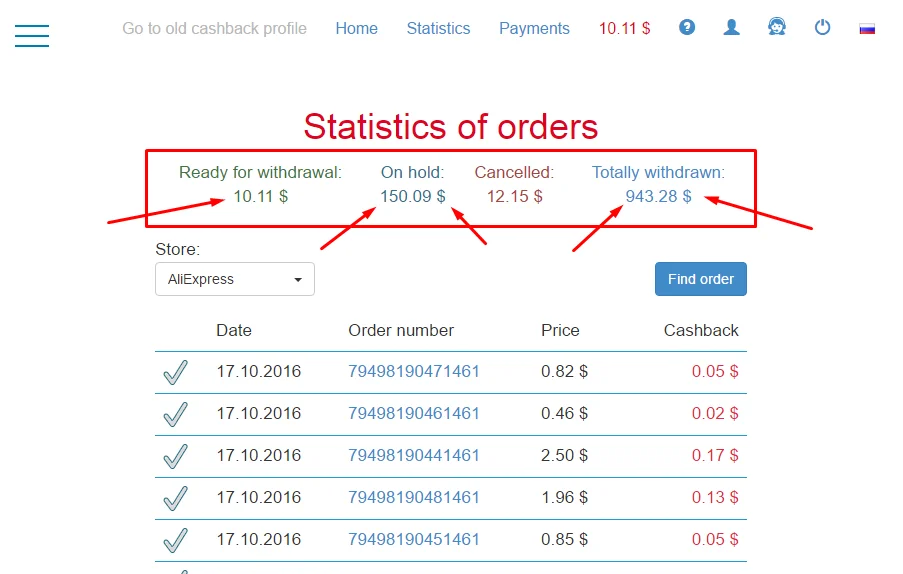
Task: Click the Order number column header
Action: point(401,330)
